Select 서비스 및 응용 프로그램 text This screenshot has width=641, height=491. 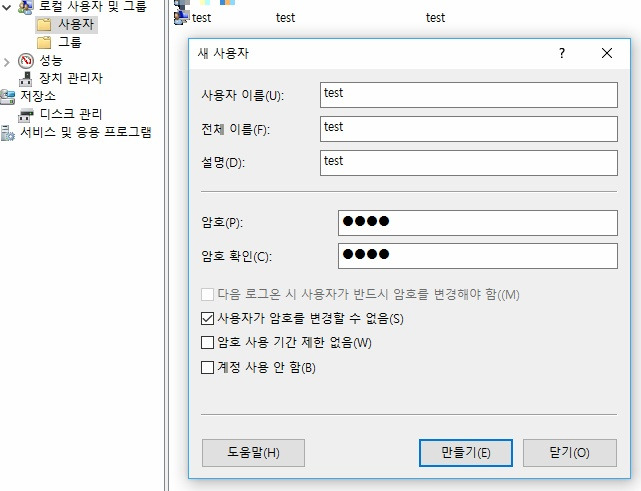click(86, 132)
